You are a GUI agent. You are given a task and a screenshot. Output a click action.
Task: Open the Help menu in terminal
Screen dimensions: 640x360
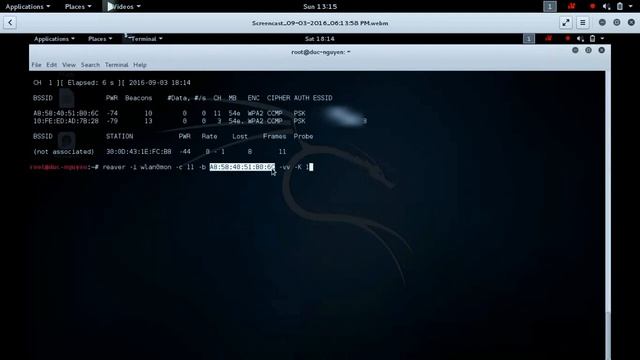140,65
